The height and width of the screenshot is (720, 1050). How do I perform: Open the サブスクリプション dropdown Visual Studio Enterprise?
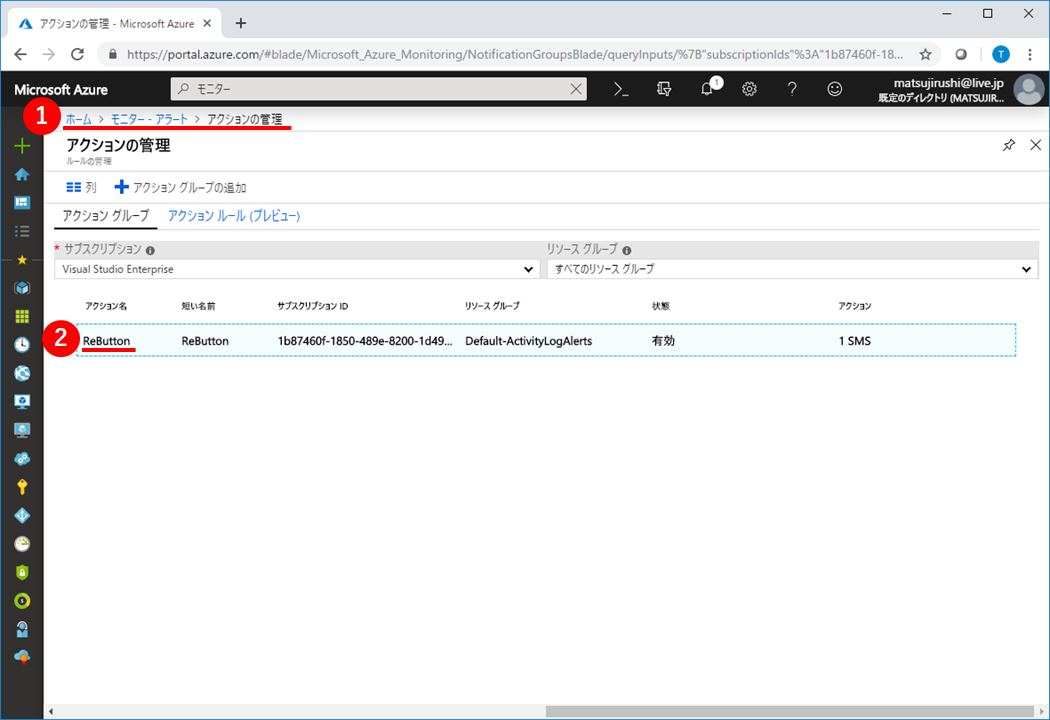(297, 269)
